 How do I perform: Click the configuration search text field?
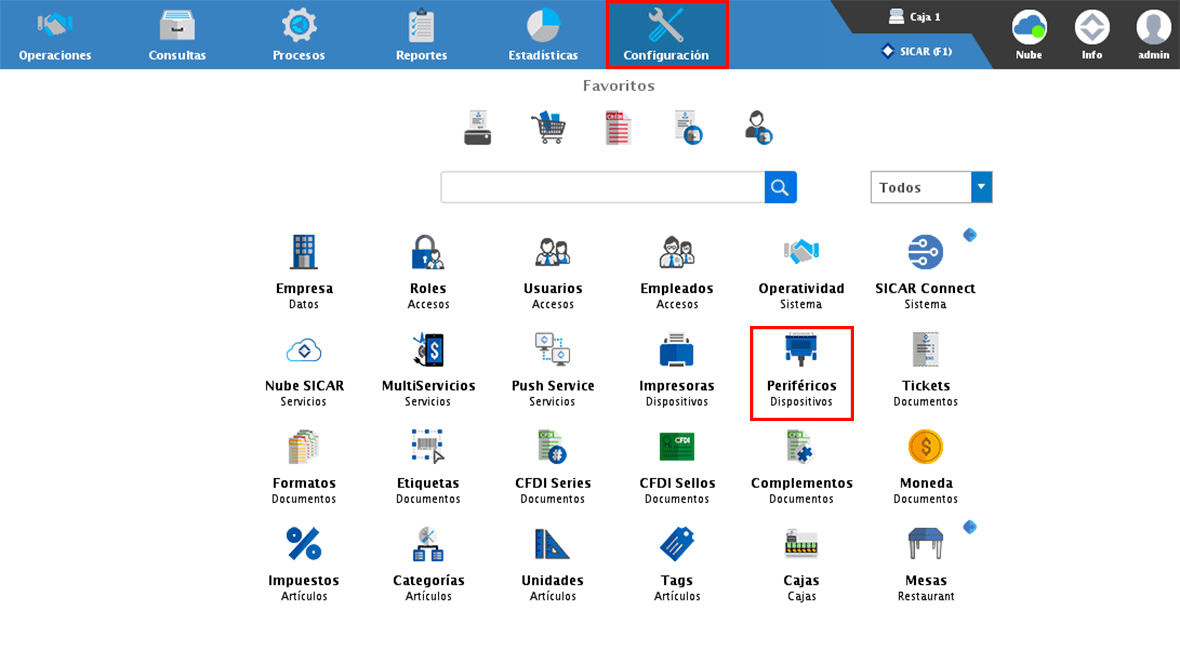[x=602, y=187]
